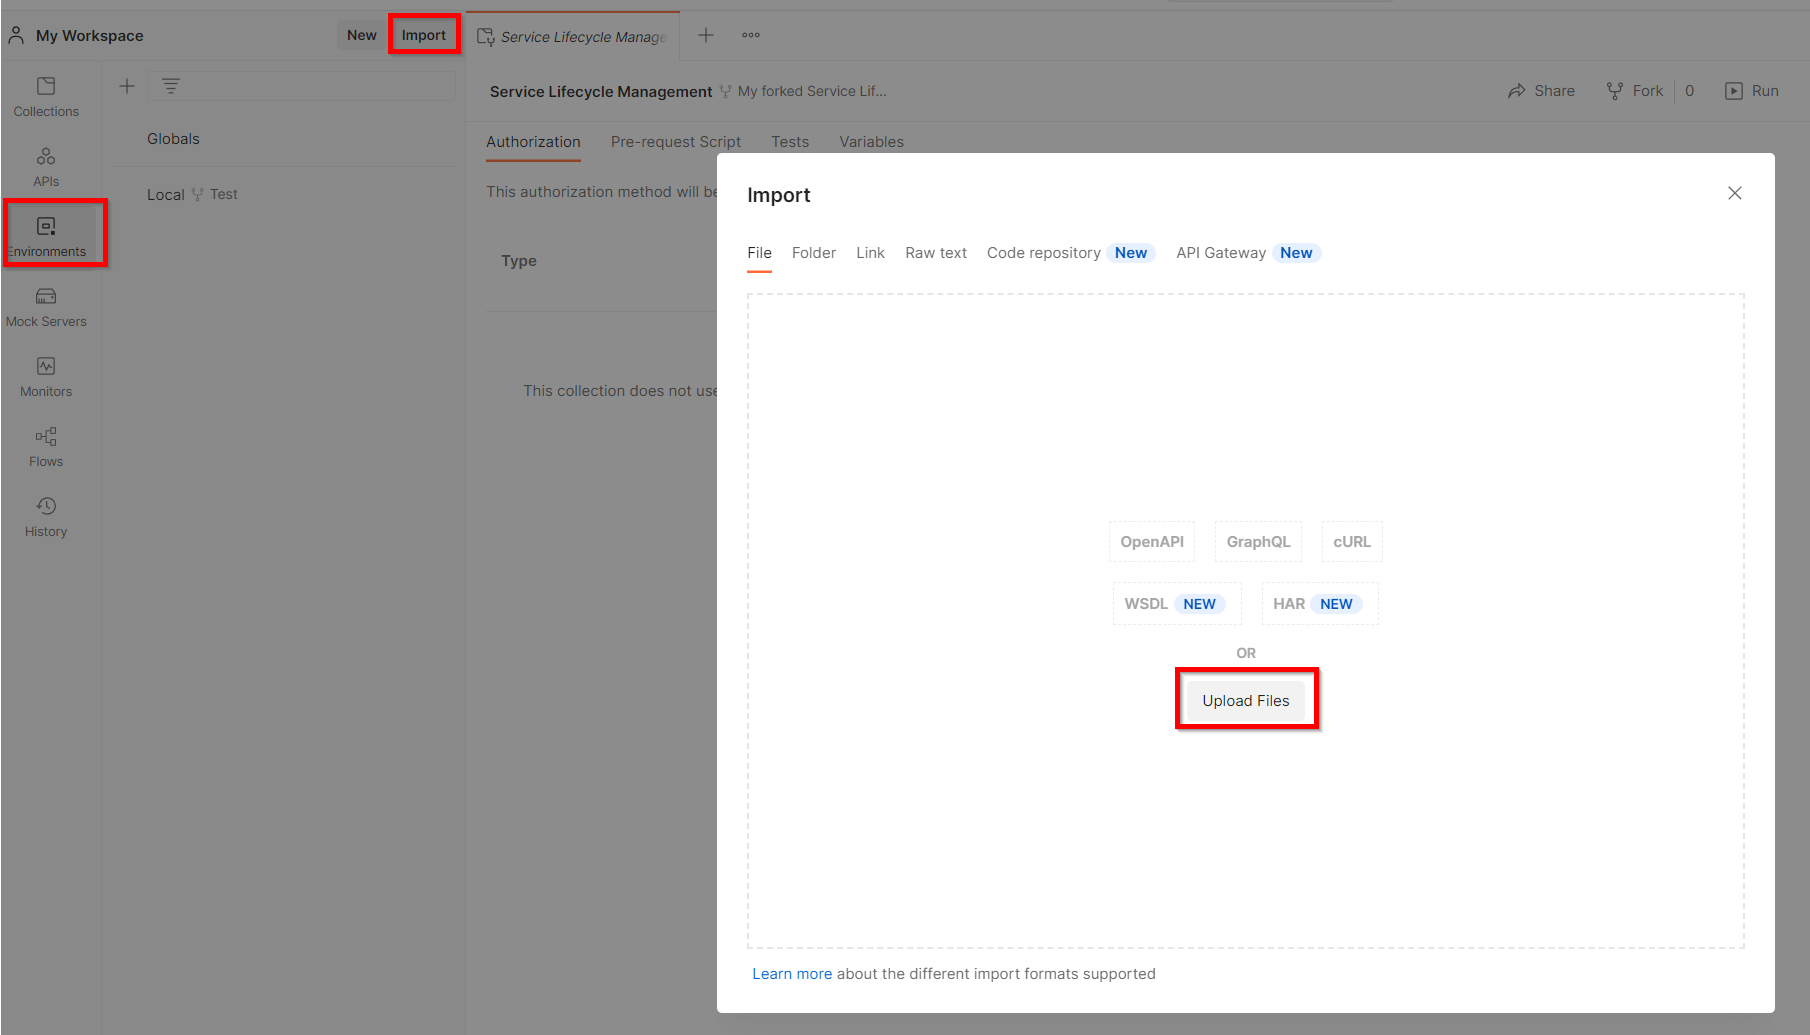Open the Collections sidebar panel

tap(46, 97)
